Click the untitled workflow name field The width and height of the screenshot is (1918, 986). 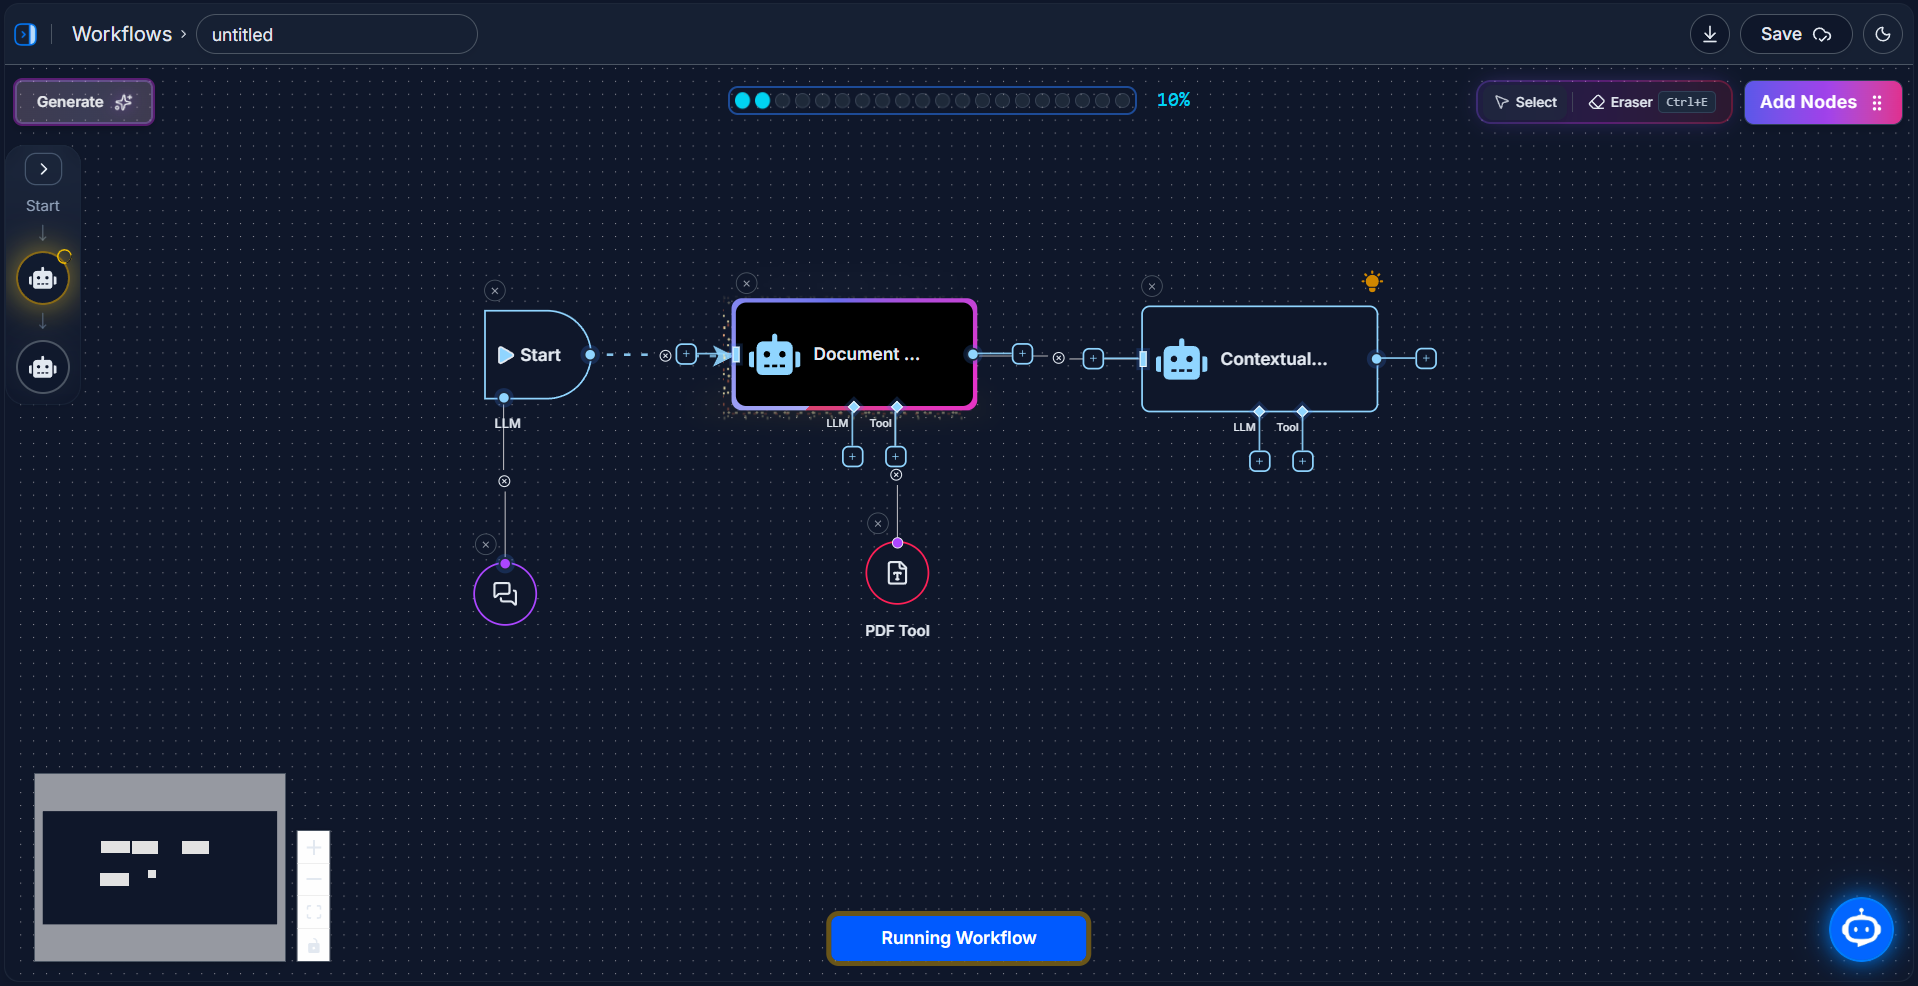click(336, 35)
